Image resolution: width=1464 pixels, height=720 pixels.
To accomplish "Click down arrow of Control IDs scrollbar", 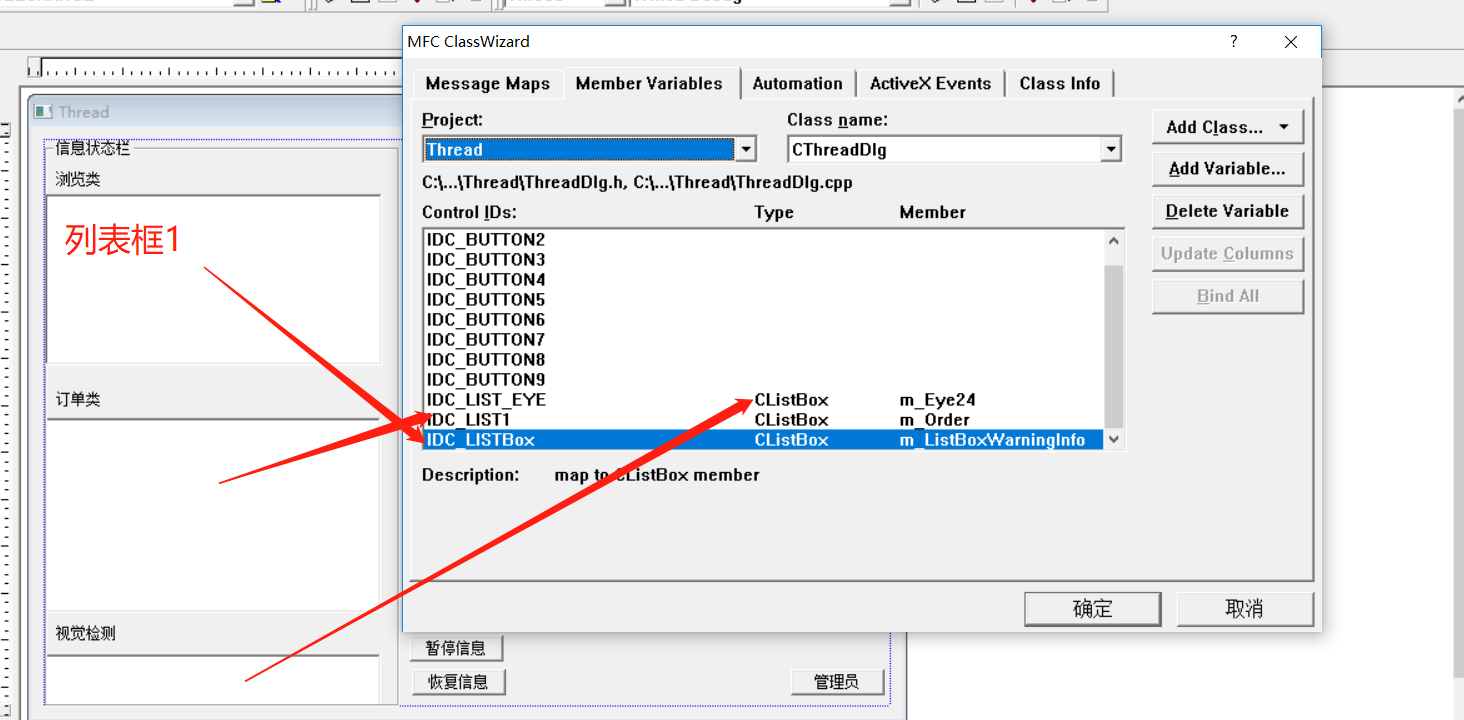I will coord(1114,440).
